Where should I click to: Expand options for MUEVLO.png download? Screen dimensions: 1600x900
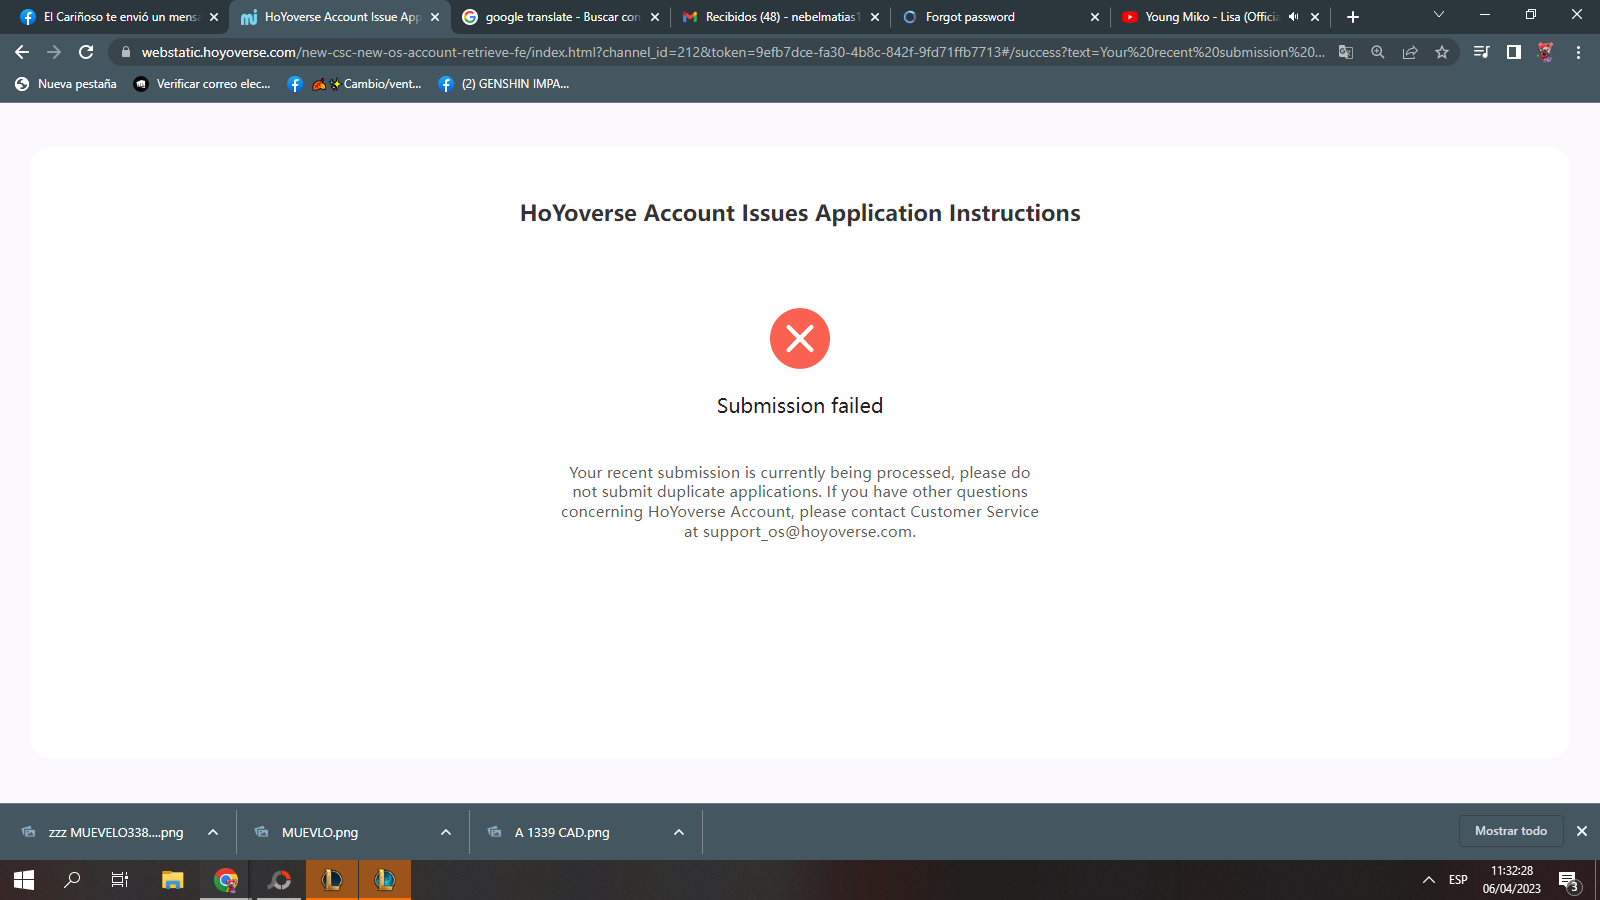[446, 832]
